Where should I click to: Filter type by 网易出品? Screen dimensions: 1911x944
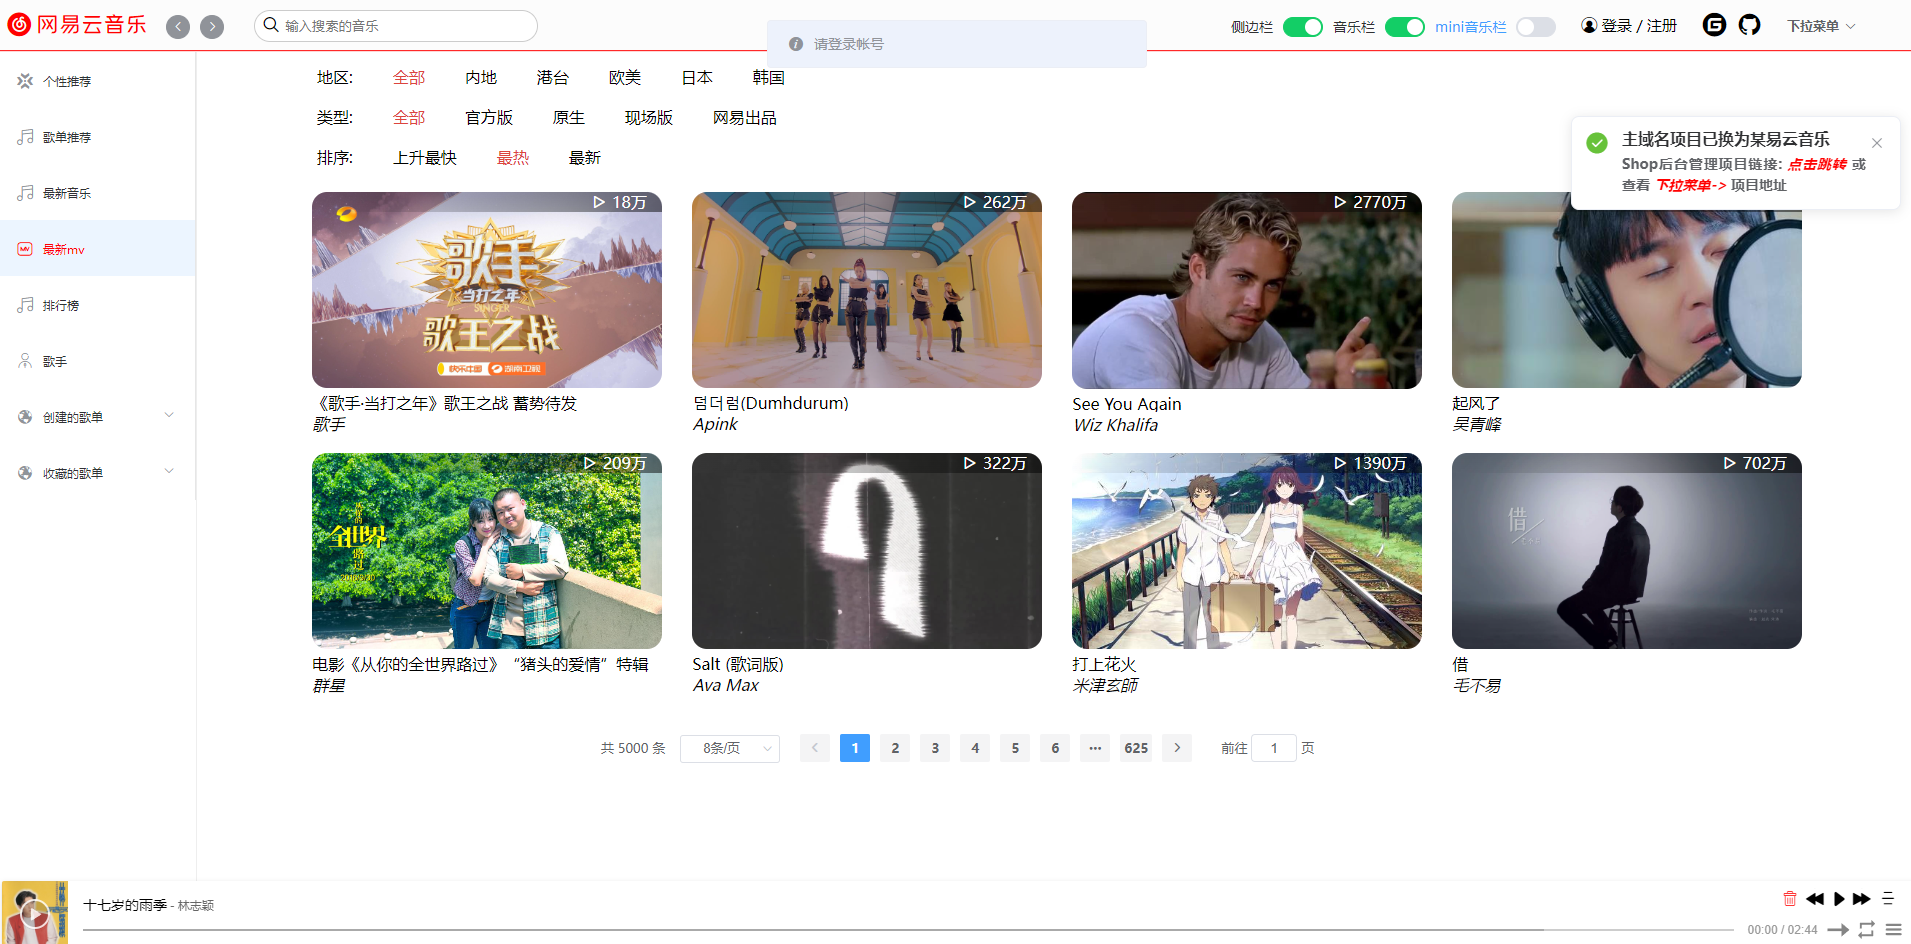click(x=745, y=118)
